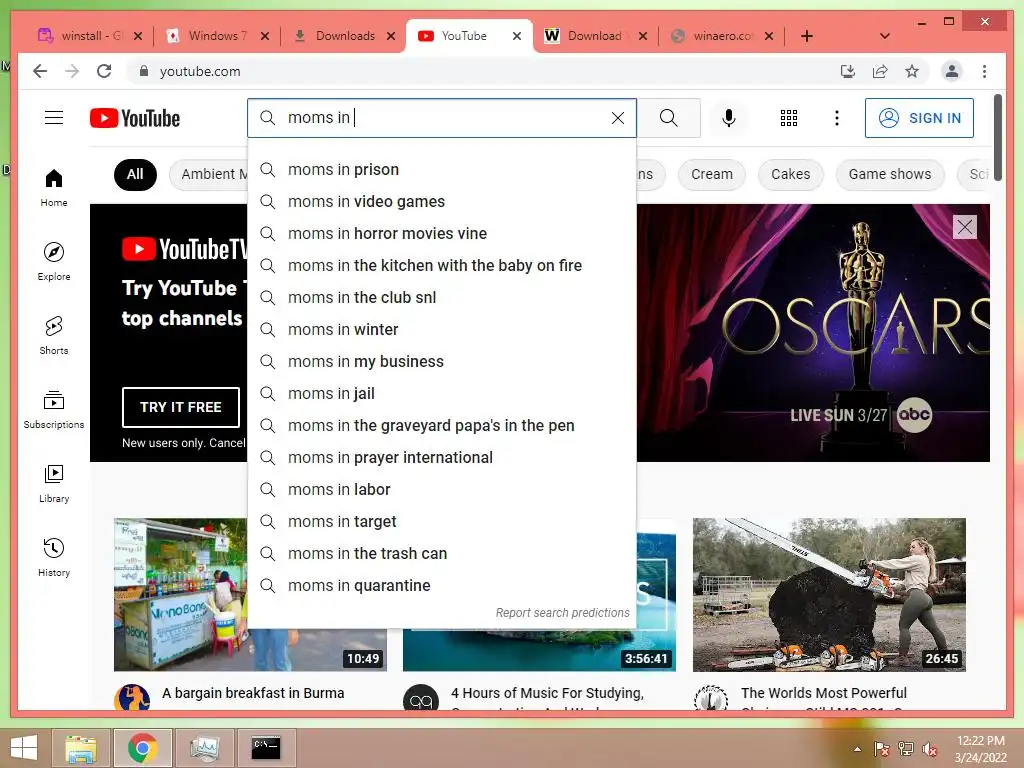Share this page via the share icon
The width and height of the screenshot is (1024, 768).
(x=880, y=71)
